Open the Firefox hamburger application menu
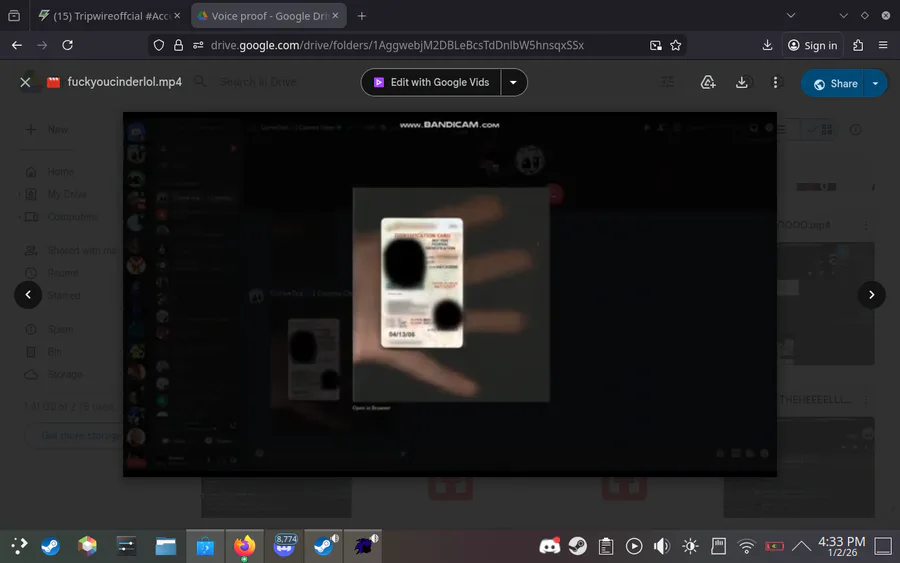900x563 pixels. pyautogui.click(x=883, y=45)
